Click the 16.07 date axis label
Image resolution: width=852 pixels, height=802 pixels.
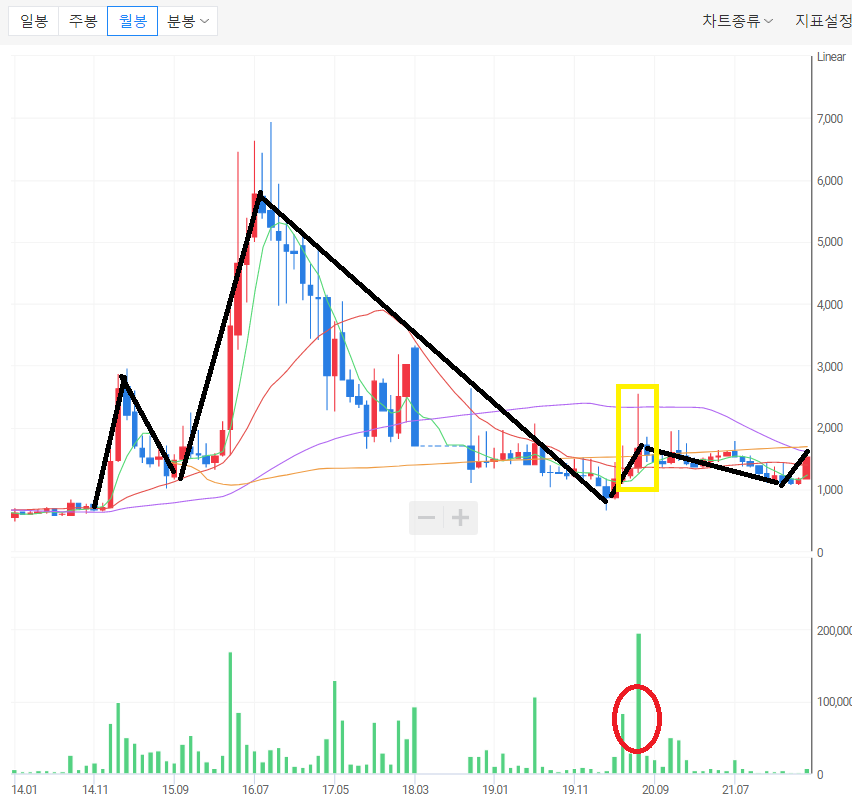tap(255, 790)
